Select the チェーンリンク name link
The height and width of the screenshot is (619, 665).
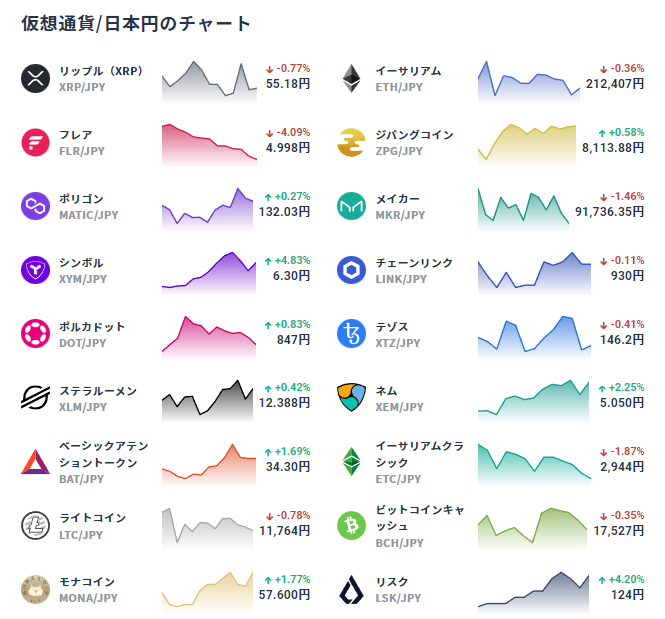414,263
